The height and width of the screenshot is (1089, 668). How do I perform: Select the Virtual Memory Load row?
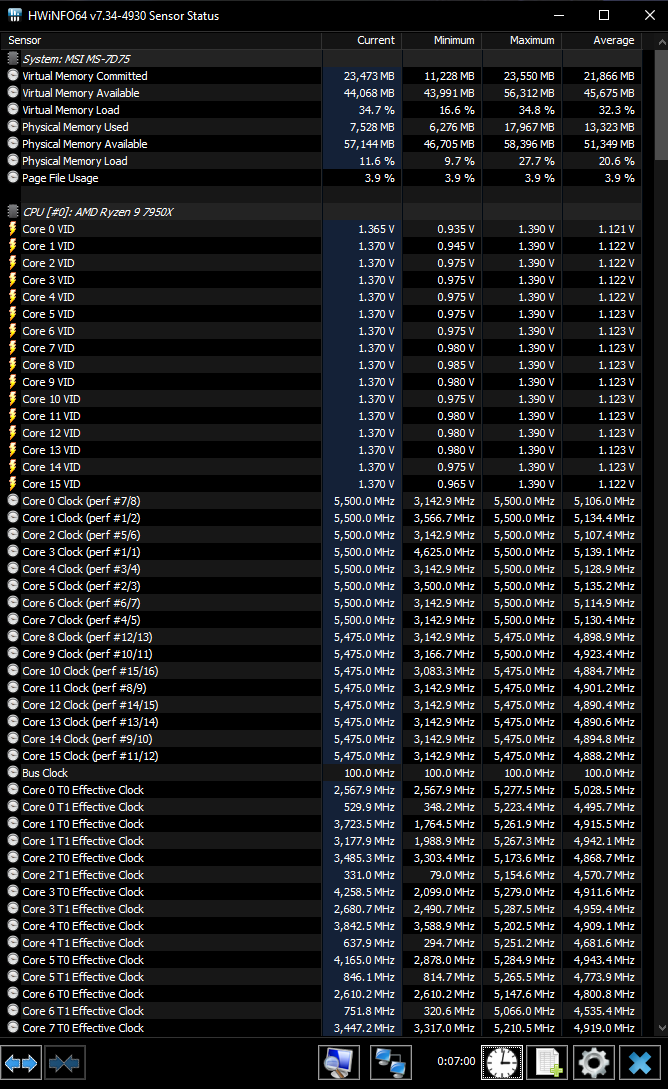(321, 110)
